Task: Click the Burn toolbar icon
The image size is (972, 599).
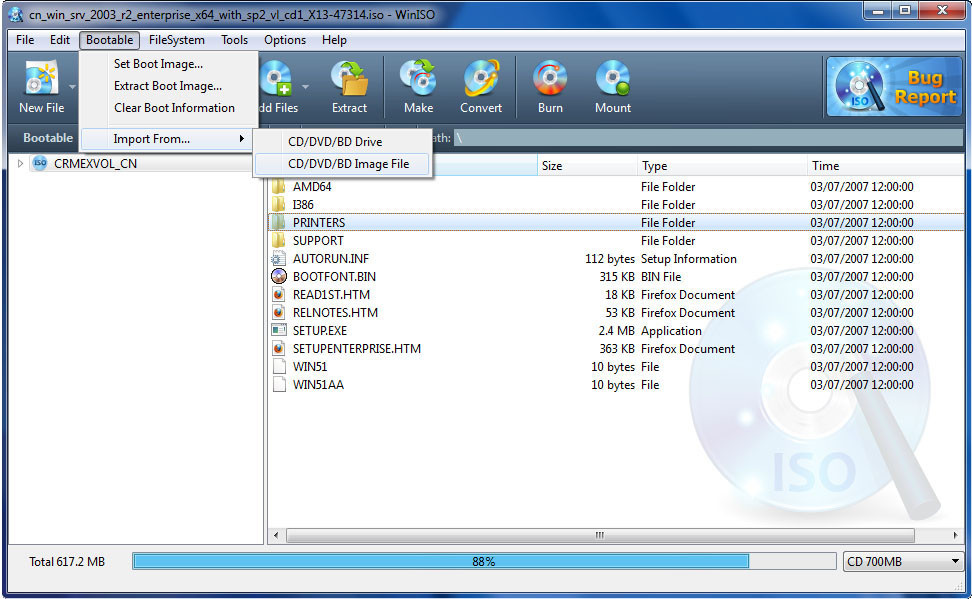Action: pos(550,87)
